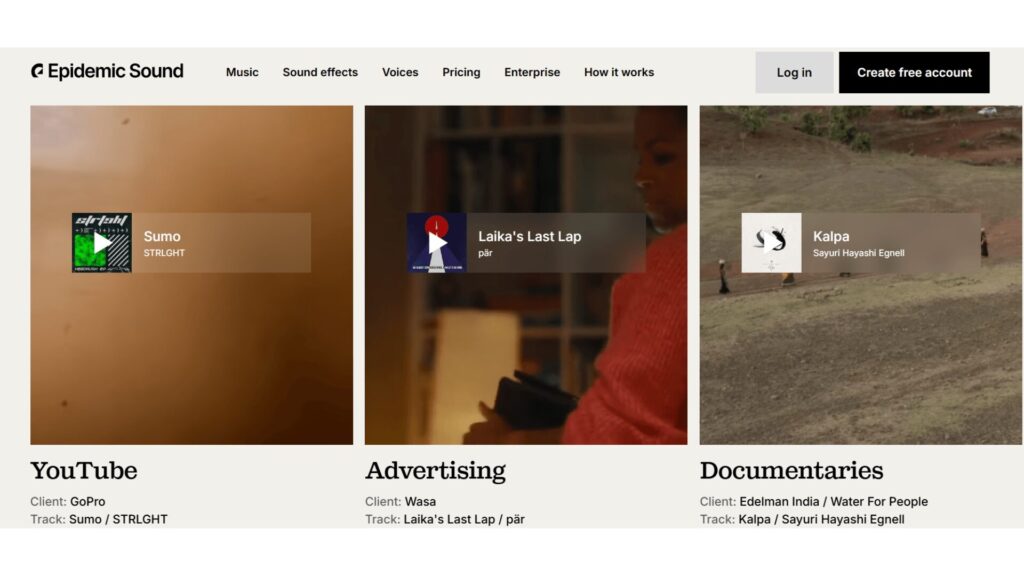Select the Enterprise navigation item
This screenshot has height=576, width=1024.
pos(532,72)
